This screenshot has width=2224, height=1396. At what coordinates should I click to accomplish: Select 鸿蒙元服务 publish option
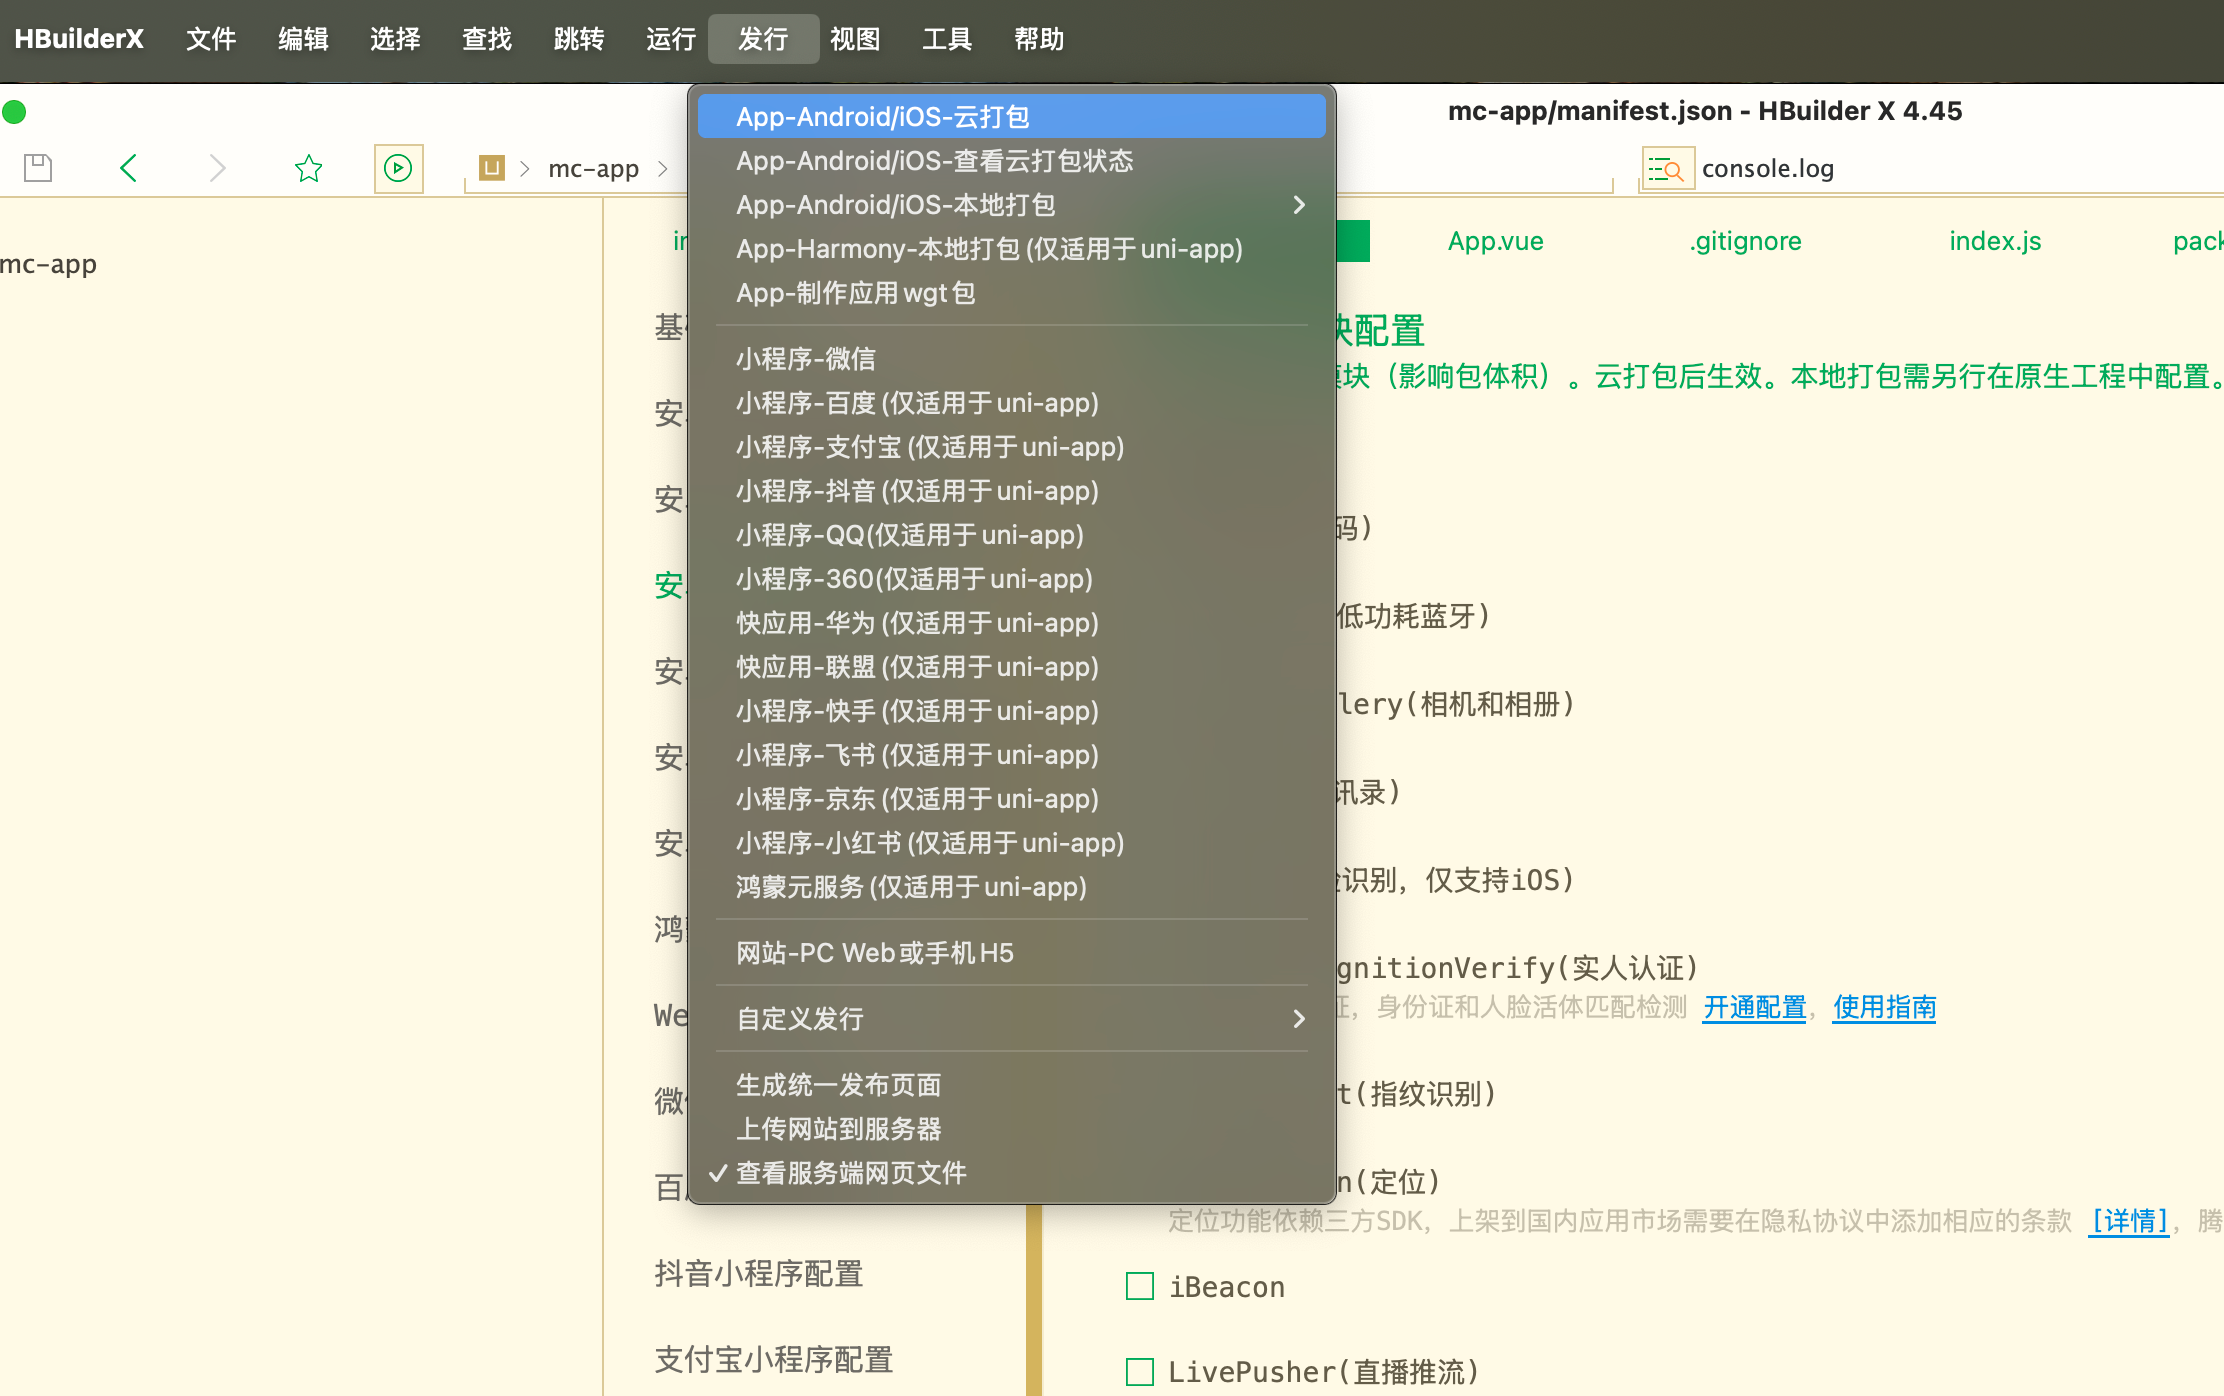tap(1011, 887)
